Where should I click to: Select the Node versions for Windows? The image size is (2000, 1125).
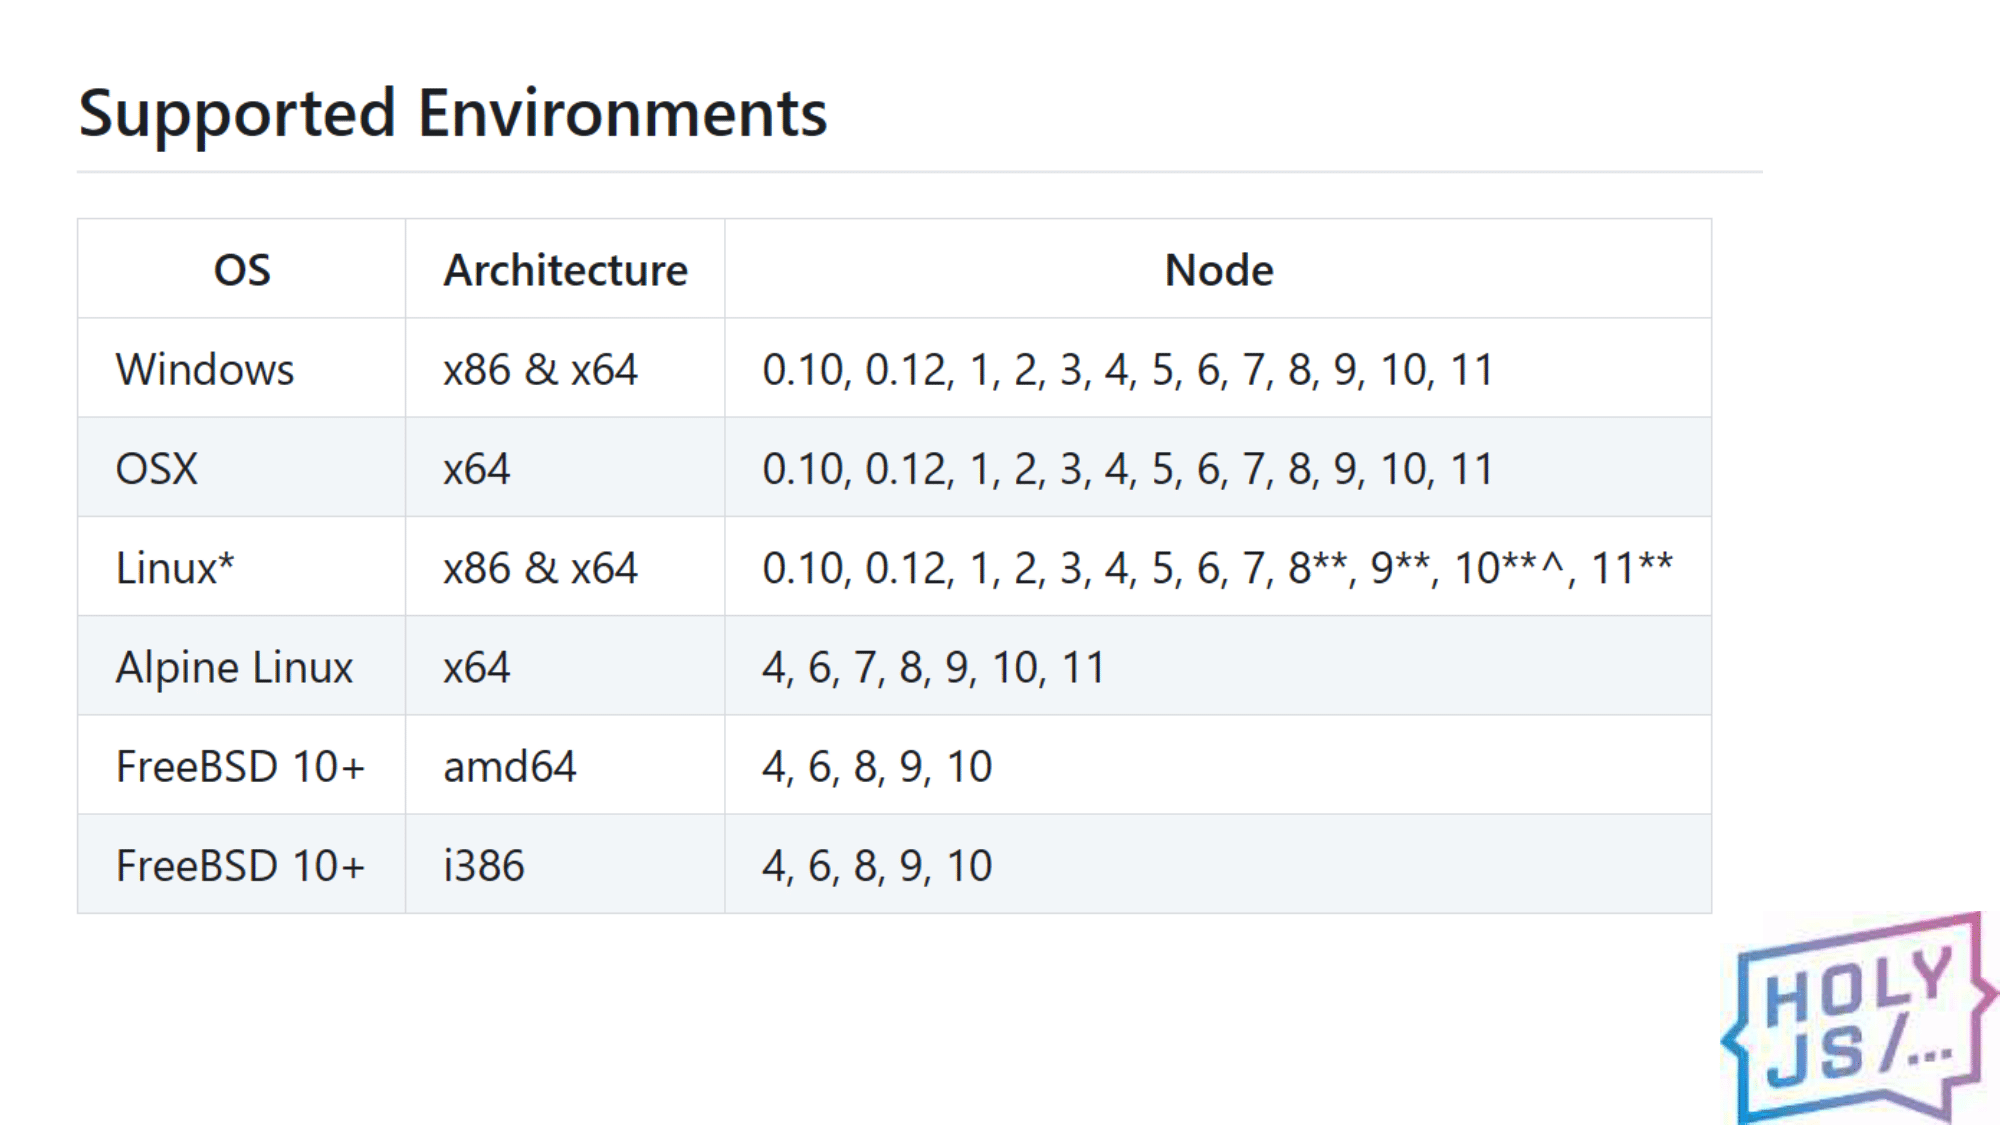point(1127,369)
